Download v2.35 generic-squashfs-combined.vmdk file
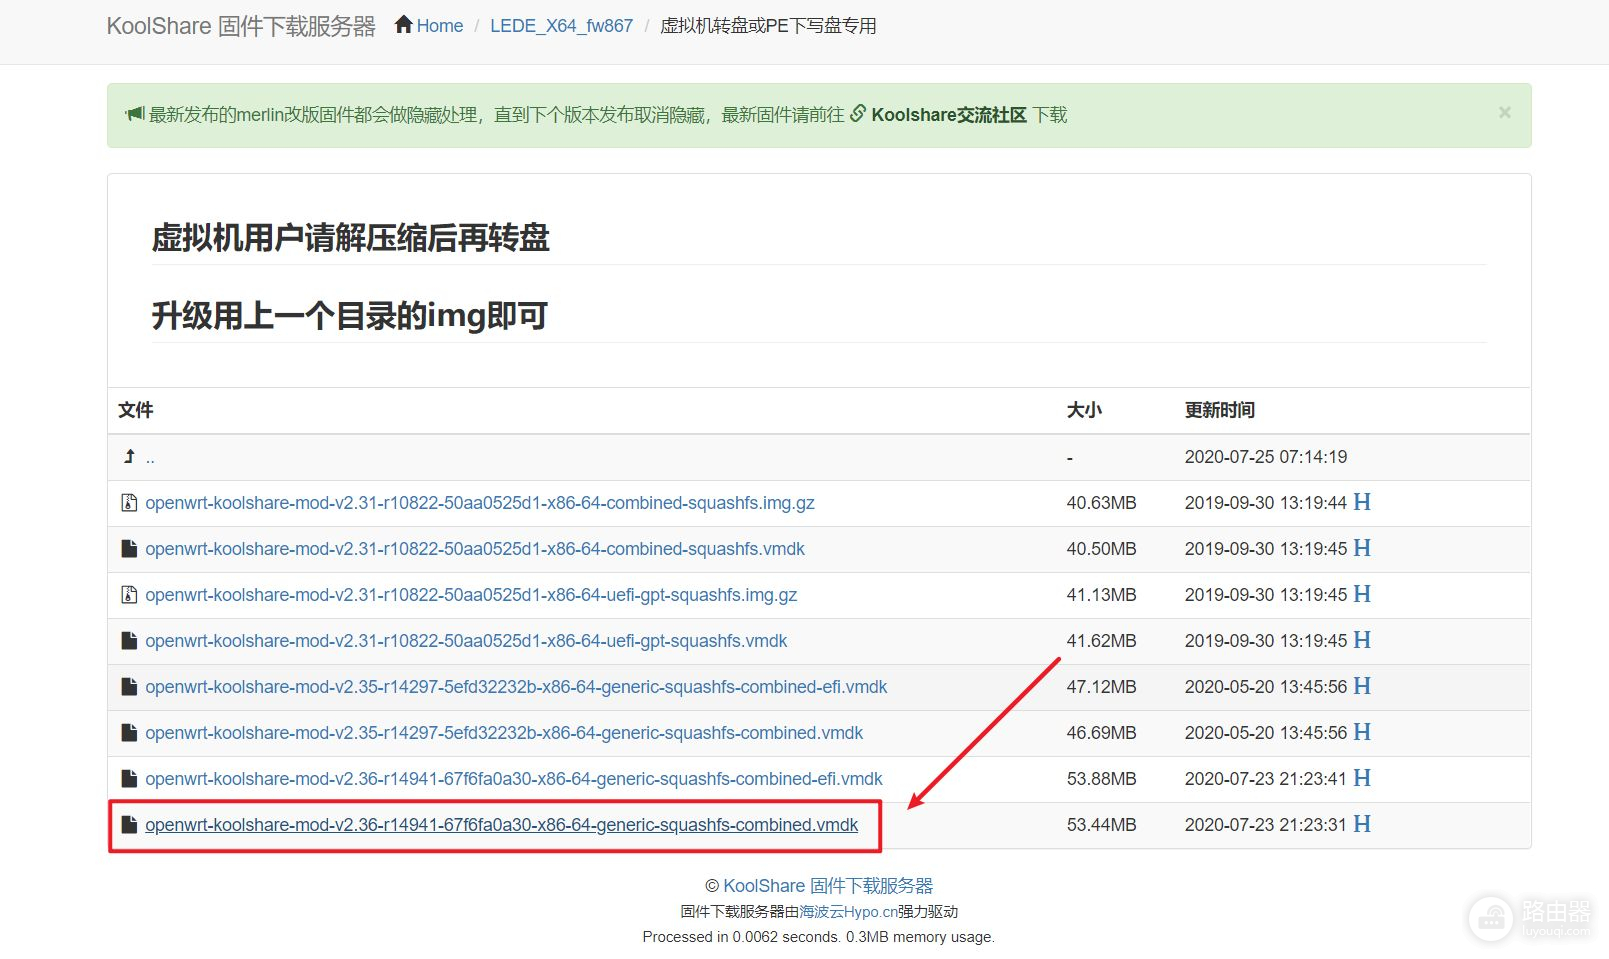Image resolution: width=1609 pixels, height=959 pixels. click(x=503, y=733)
